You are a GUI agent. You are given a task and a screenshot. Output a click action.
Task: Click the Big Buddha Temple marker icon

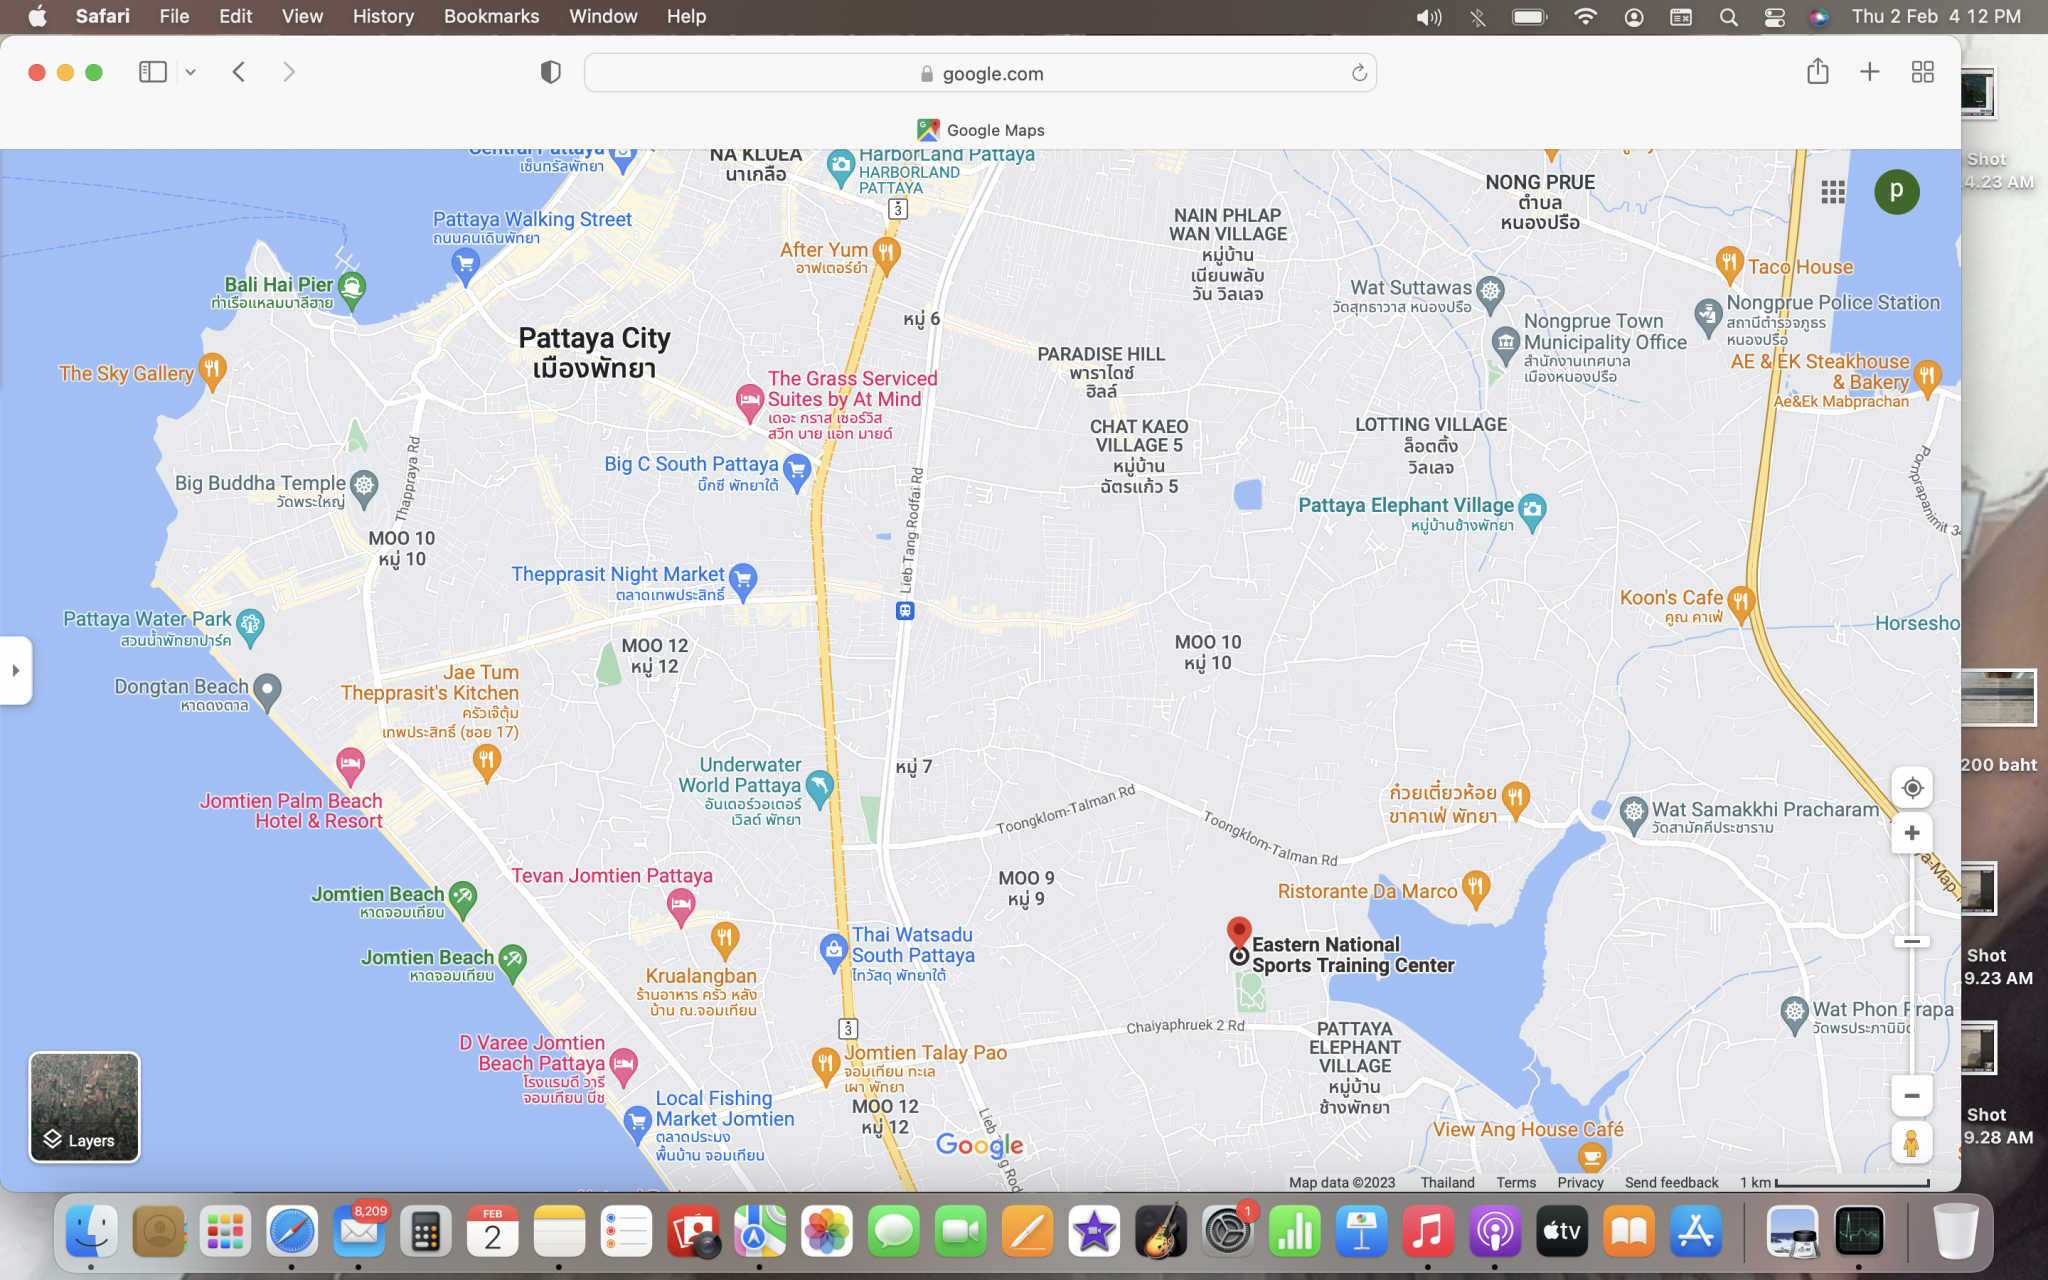364,487
